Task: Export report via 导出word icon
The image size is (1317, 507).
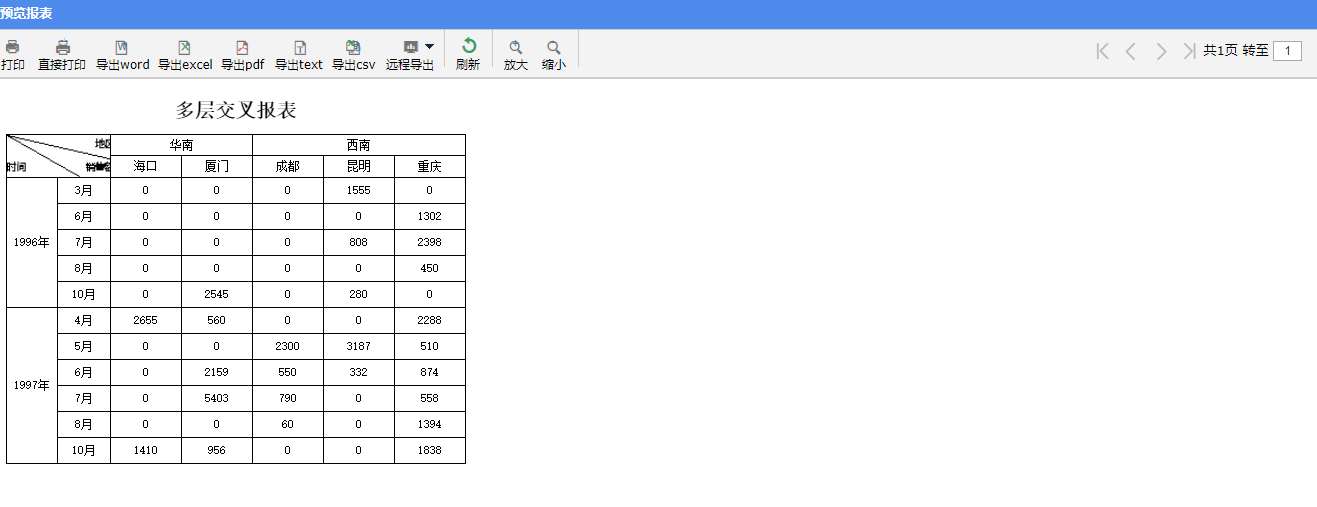Action: tap(122, 47)
